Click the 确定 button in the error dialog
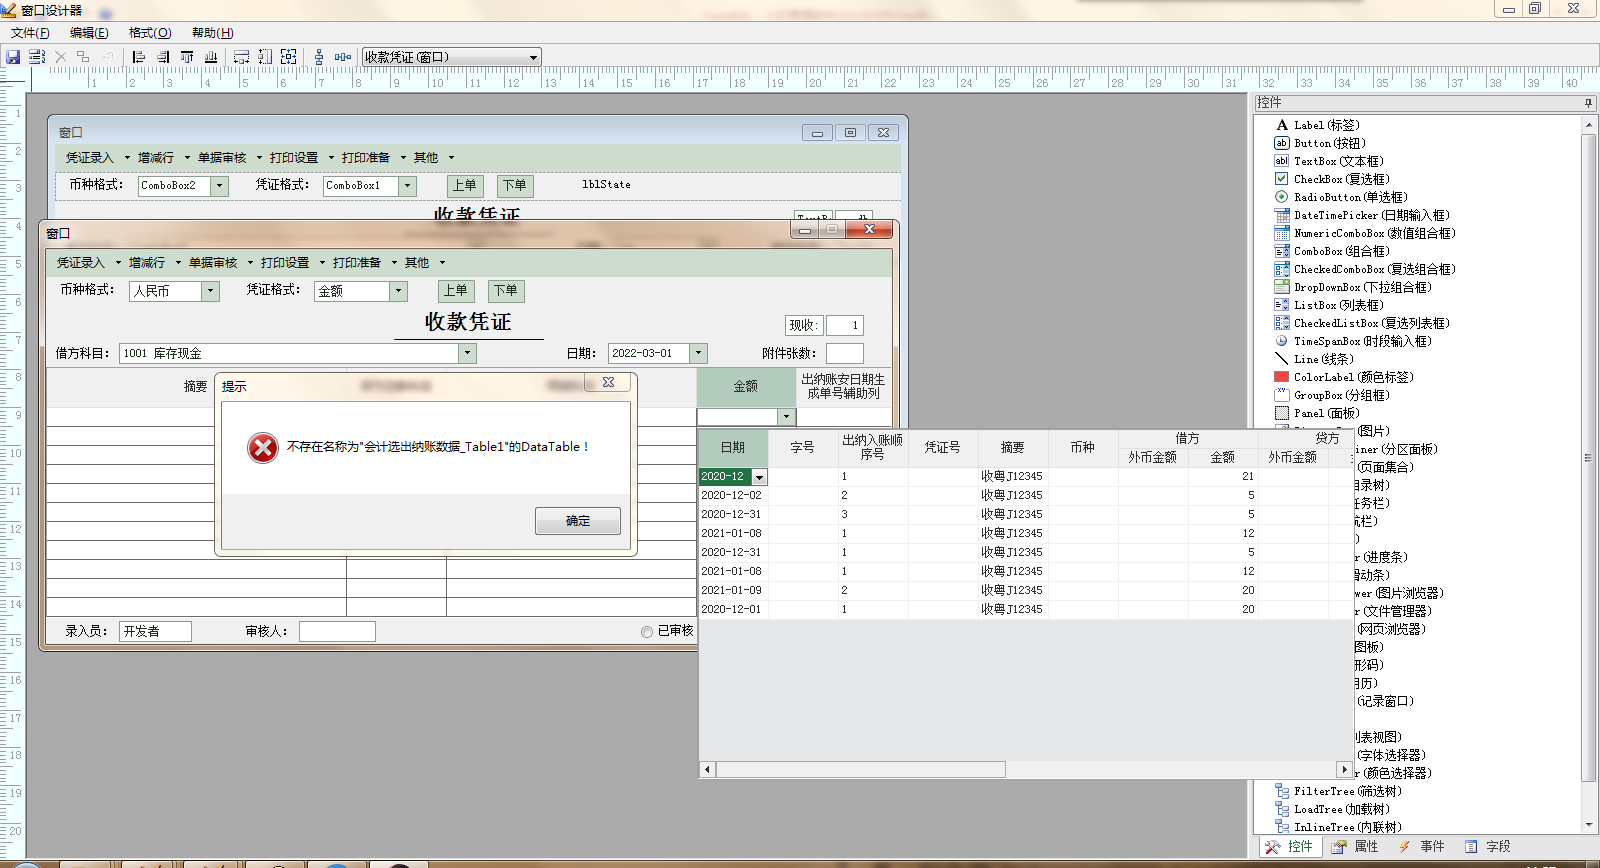1600x868 pixels. pyautogui.click(x=578, y=521)
